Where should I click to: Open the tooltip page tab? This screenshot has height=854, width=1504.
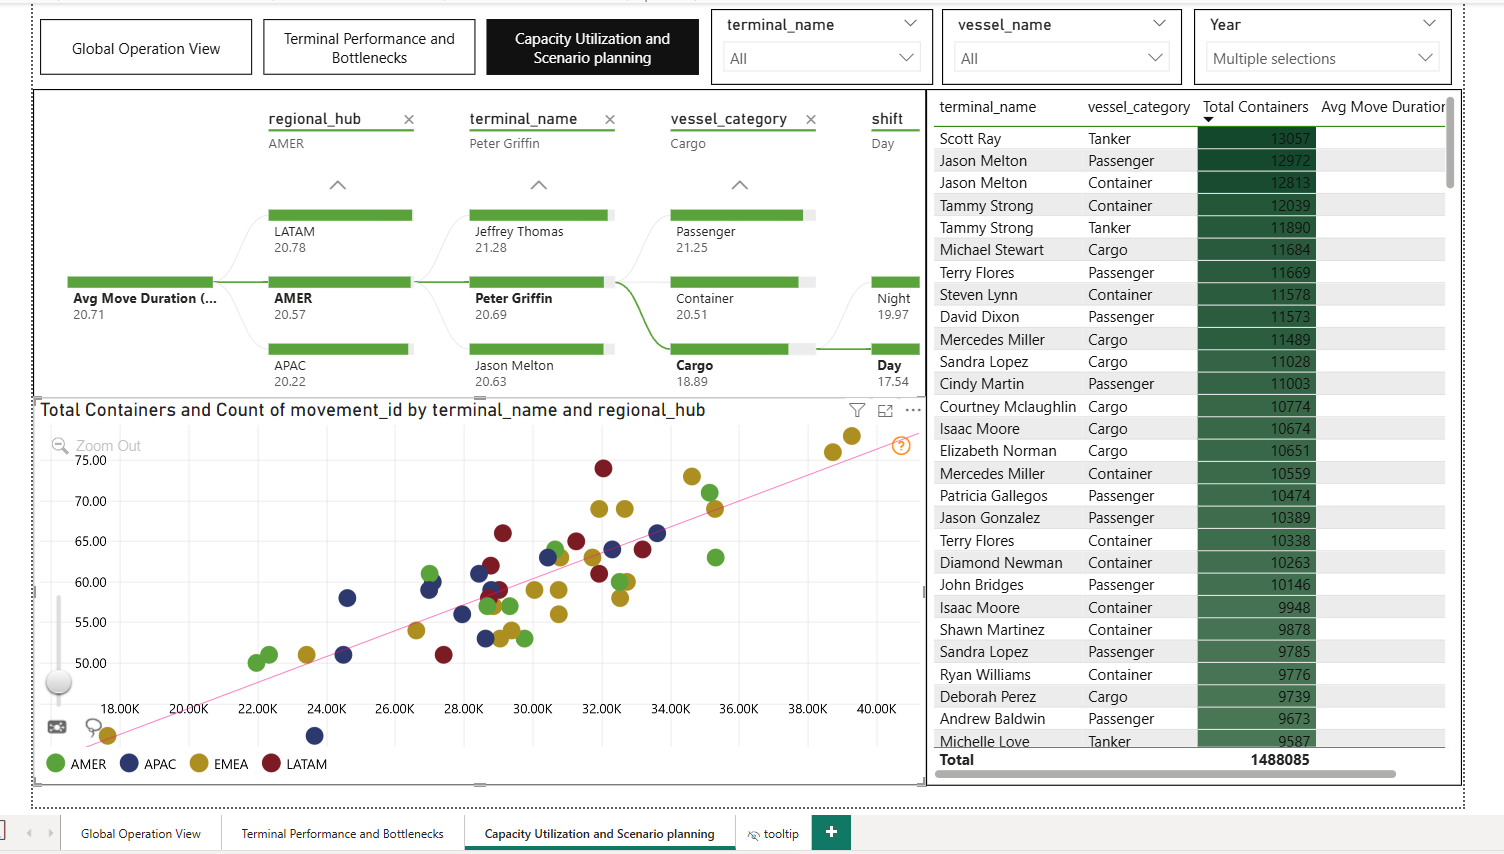tap(774, 834)
